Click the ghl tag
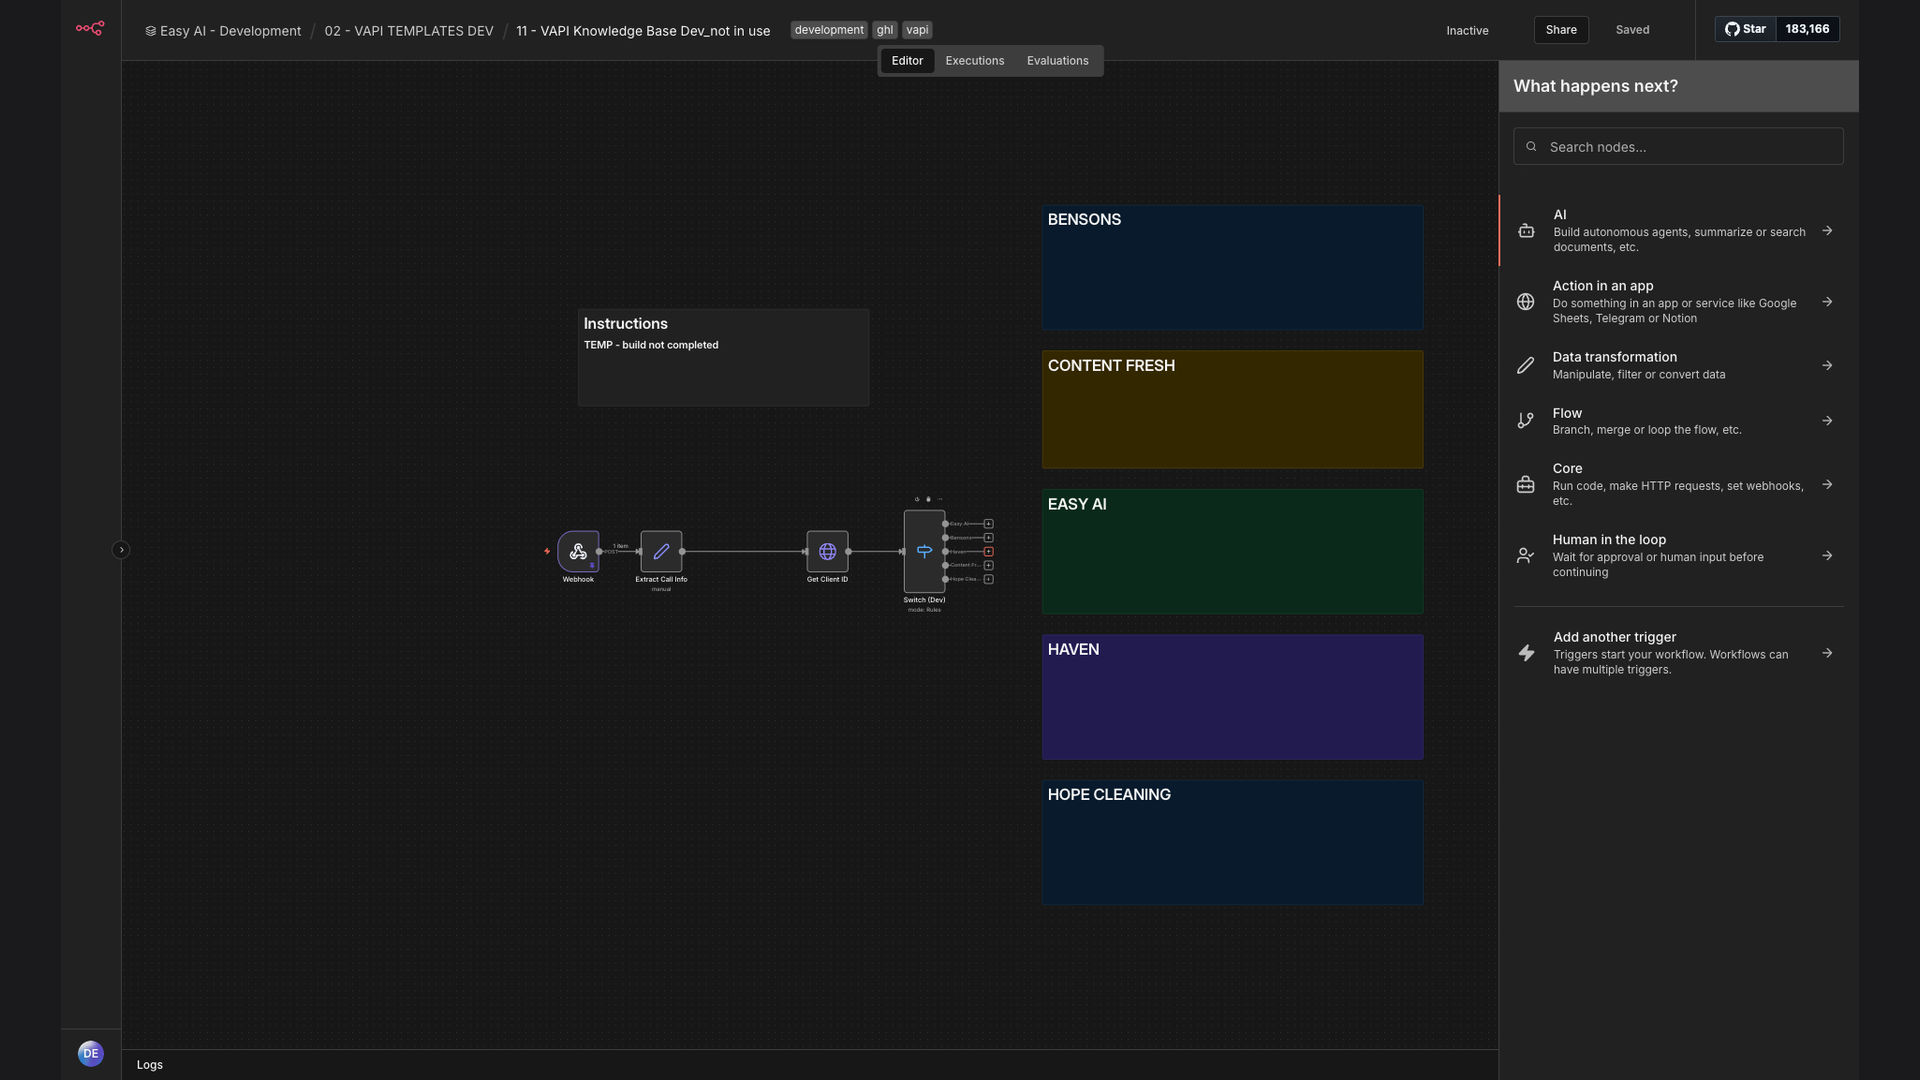1920x1080 pixels. pos(885,30)
